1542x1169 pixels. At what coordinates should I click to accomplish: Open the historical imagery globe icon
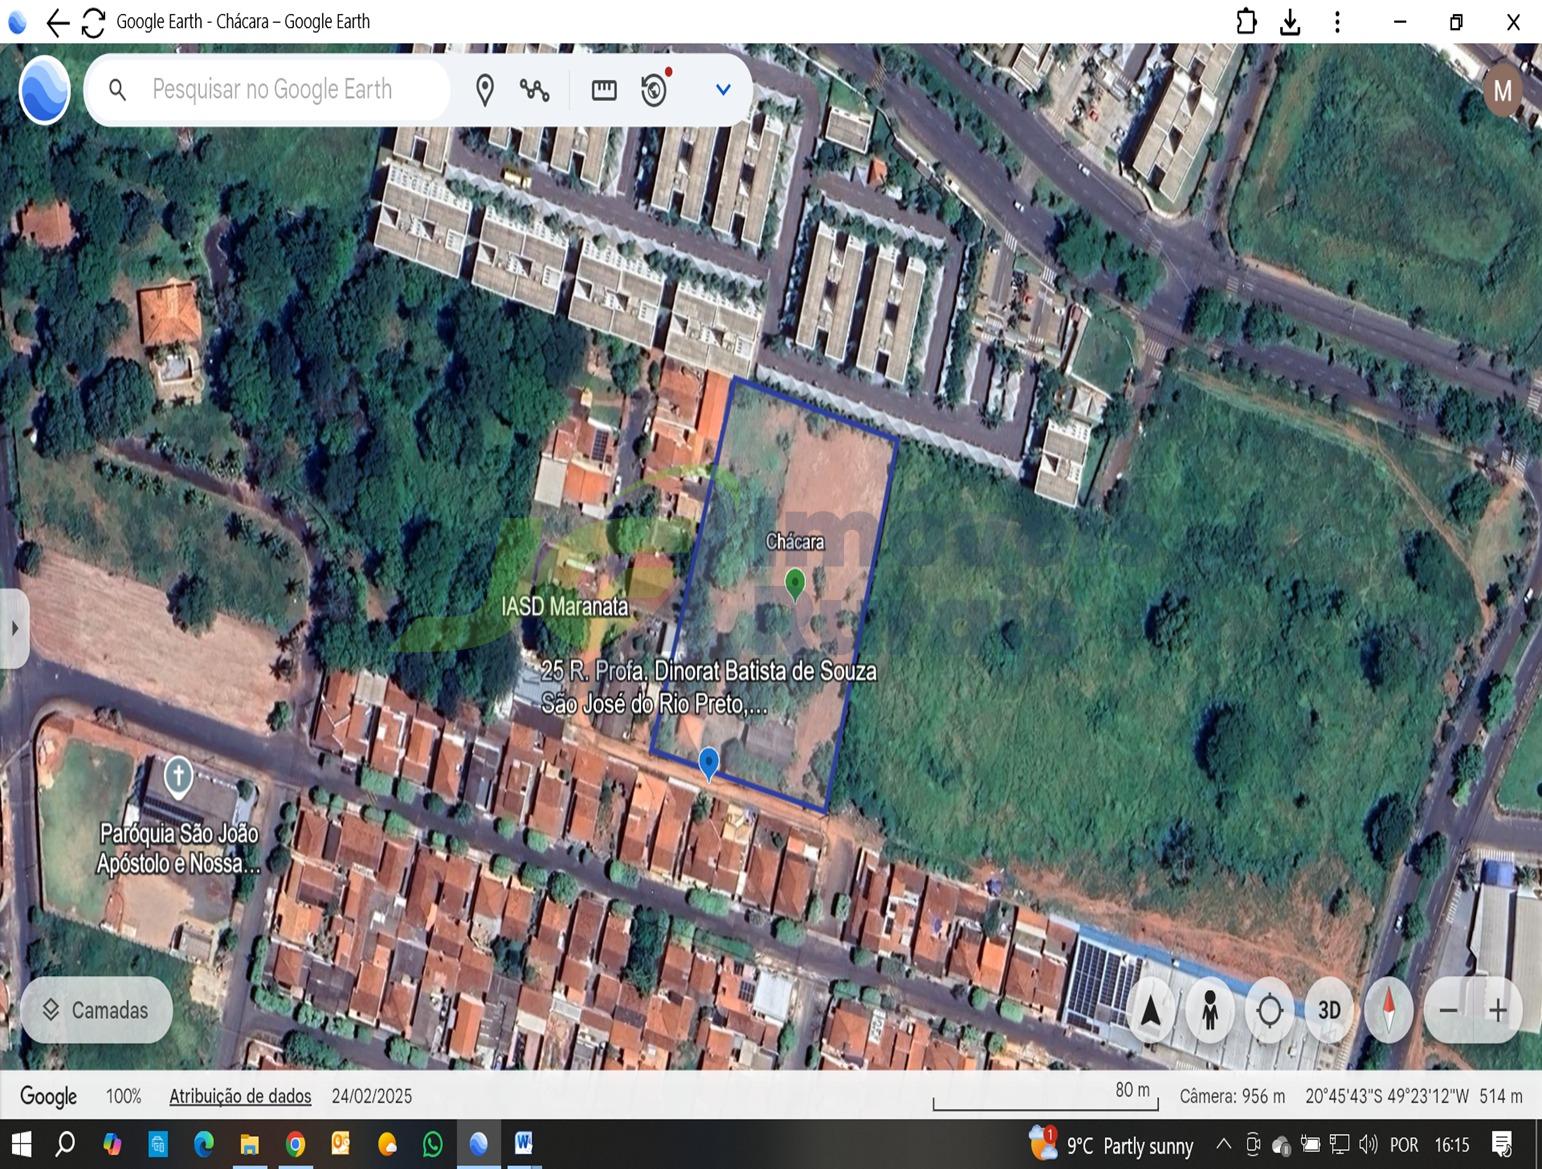tap(655, 90)
